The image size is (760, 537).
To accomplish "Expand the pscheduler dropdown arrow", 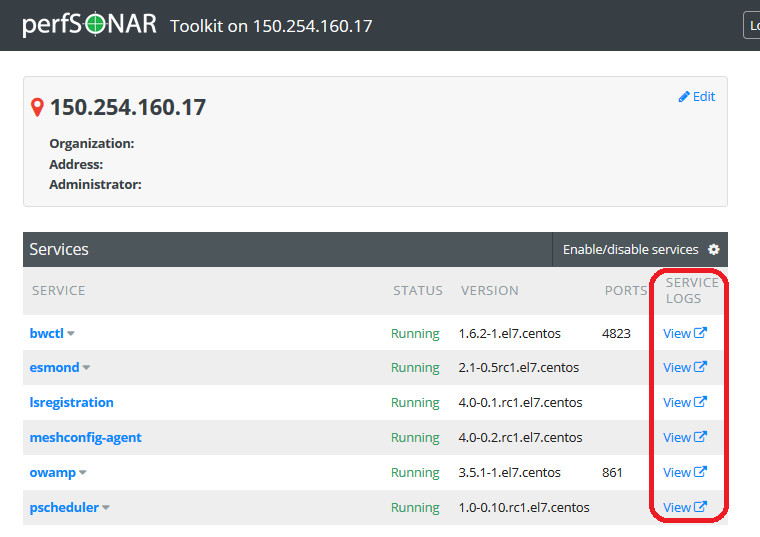I will [106, 507].
